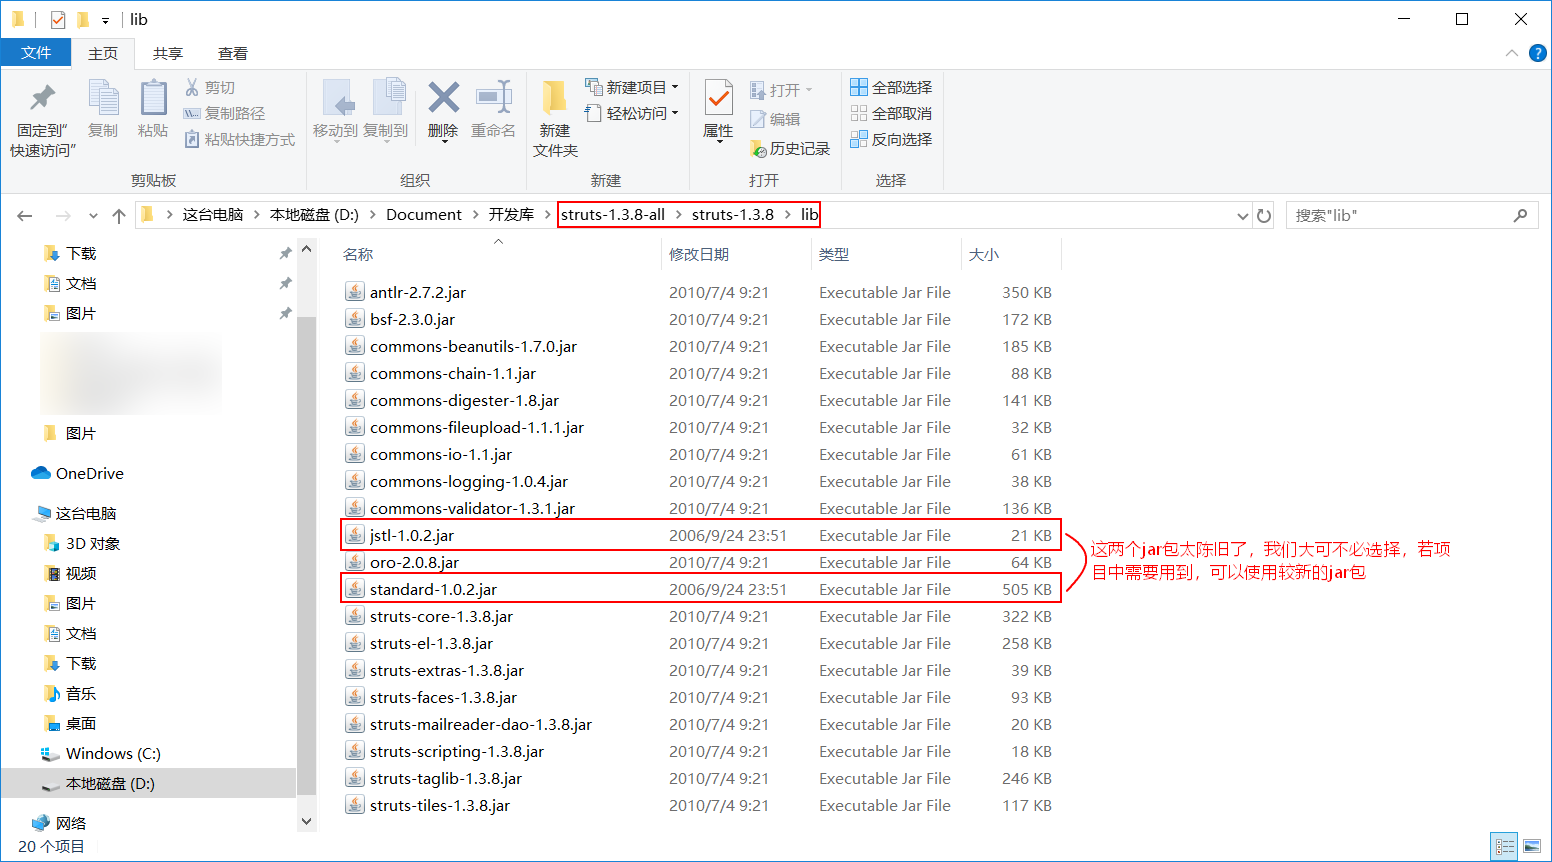Viewport: 1552px width, 862px height.
Task: Click the search magnifier icon
Action: (x=1520, y=215)
